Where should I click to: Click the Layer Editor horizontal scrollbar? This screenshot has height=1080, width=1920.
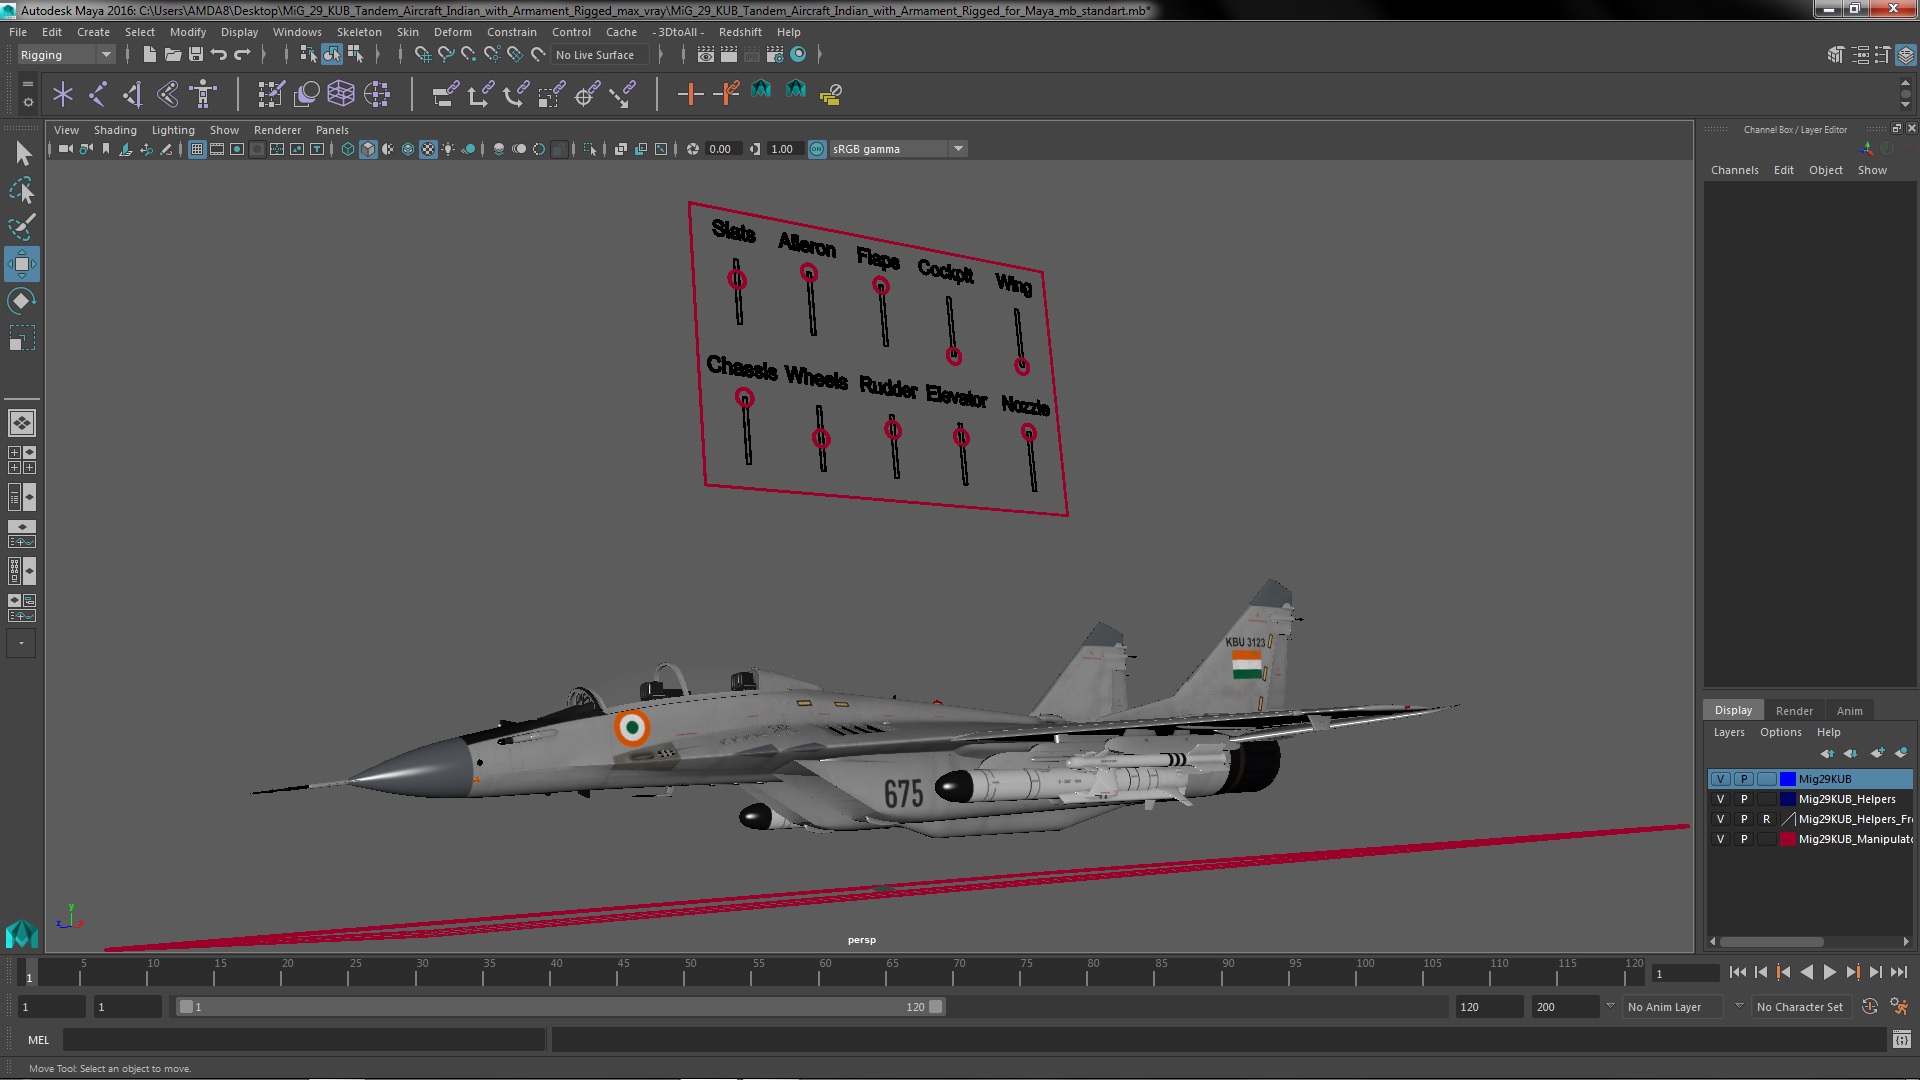click(x=1771, y=941)
